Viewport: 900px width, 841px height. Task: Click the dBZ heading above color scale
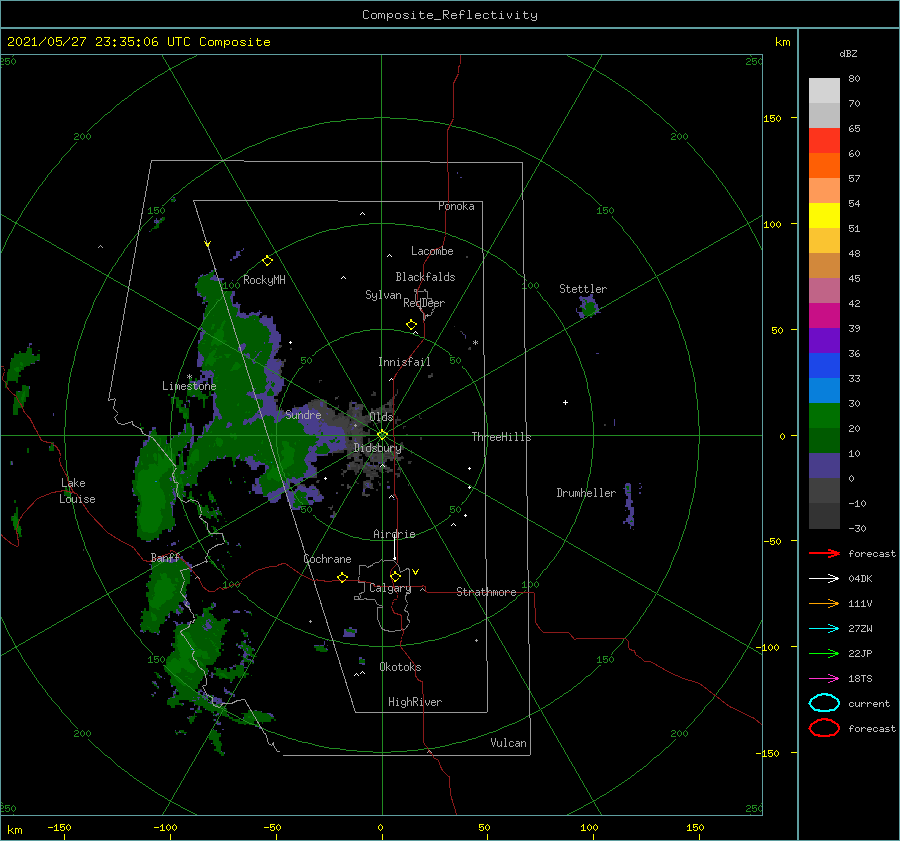(848, 53)
